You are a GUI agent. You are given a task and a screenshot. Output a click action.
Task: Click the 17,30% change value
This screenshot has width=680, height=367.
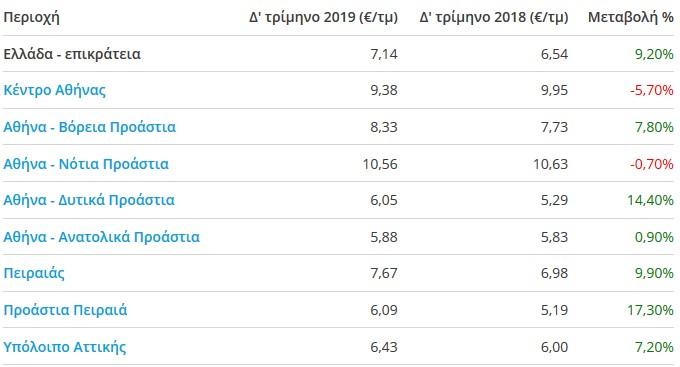[650, 310]
